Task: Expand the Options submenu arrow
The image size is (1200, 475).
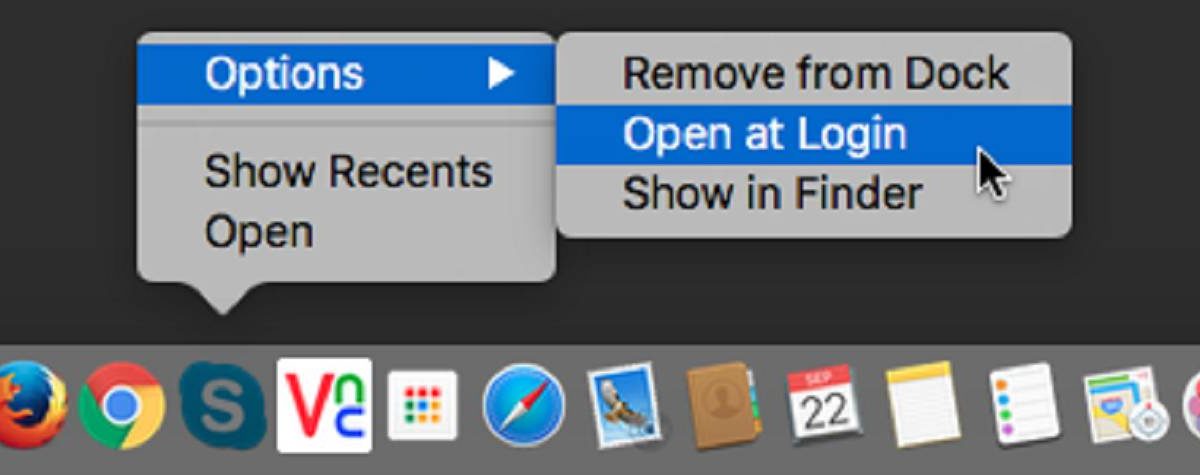Action: [501, 74]
